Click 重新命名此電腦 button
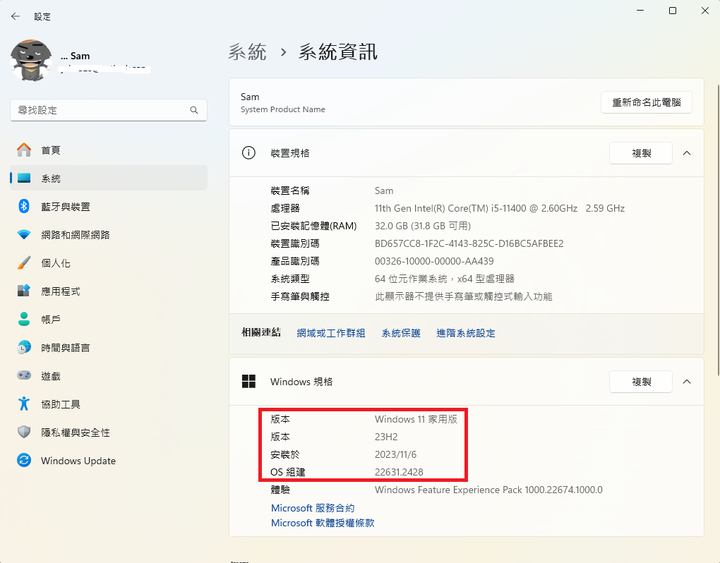This screenshot has width=720, height=563. 646,102
